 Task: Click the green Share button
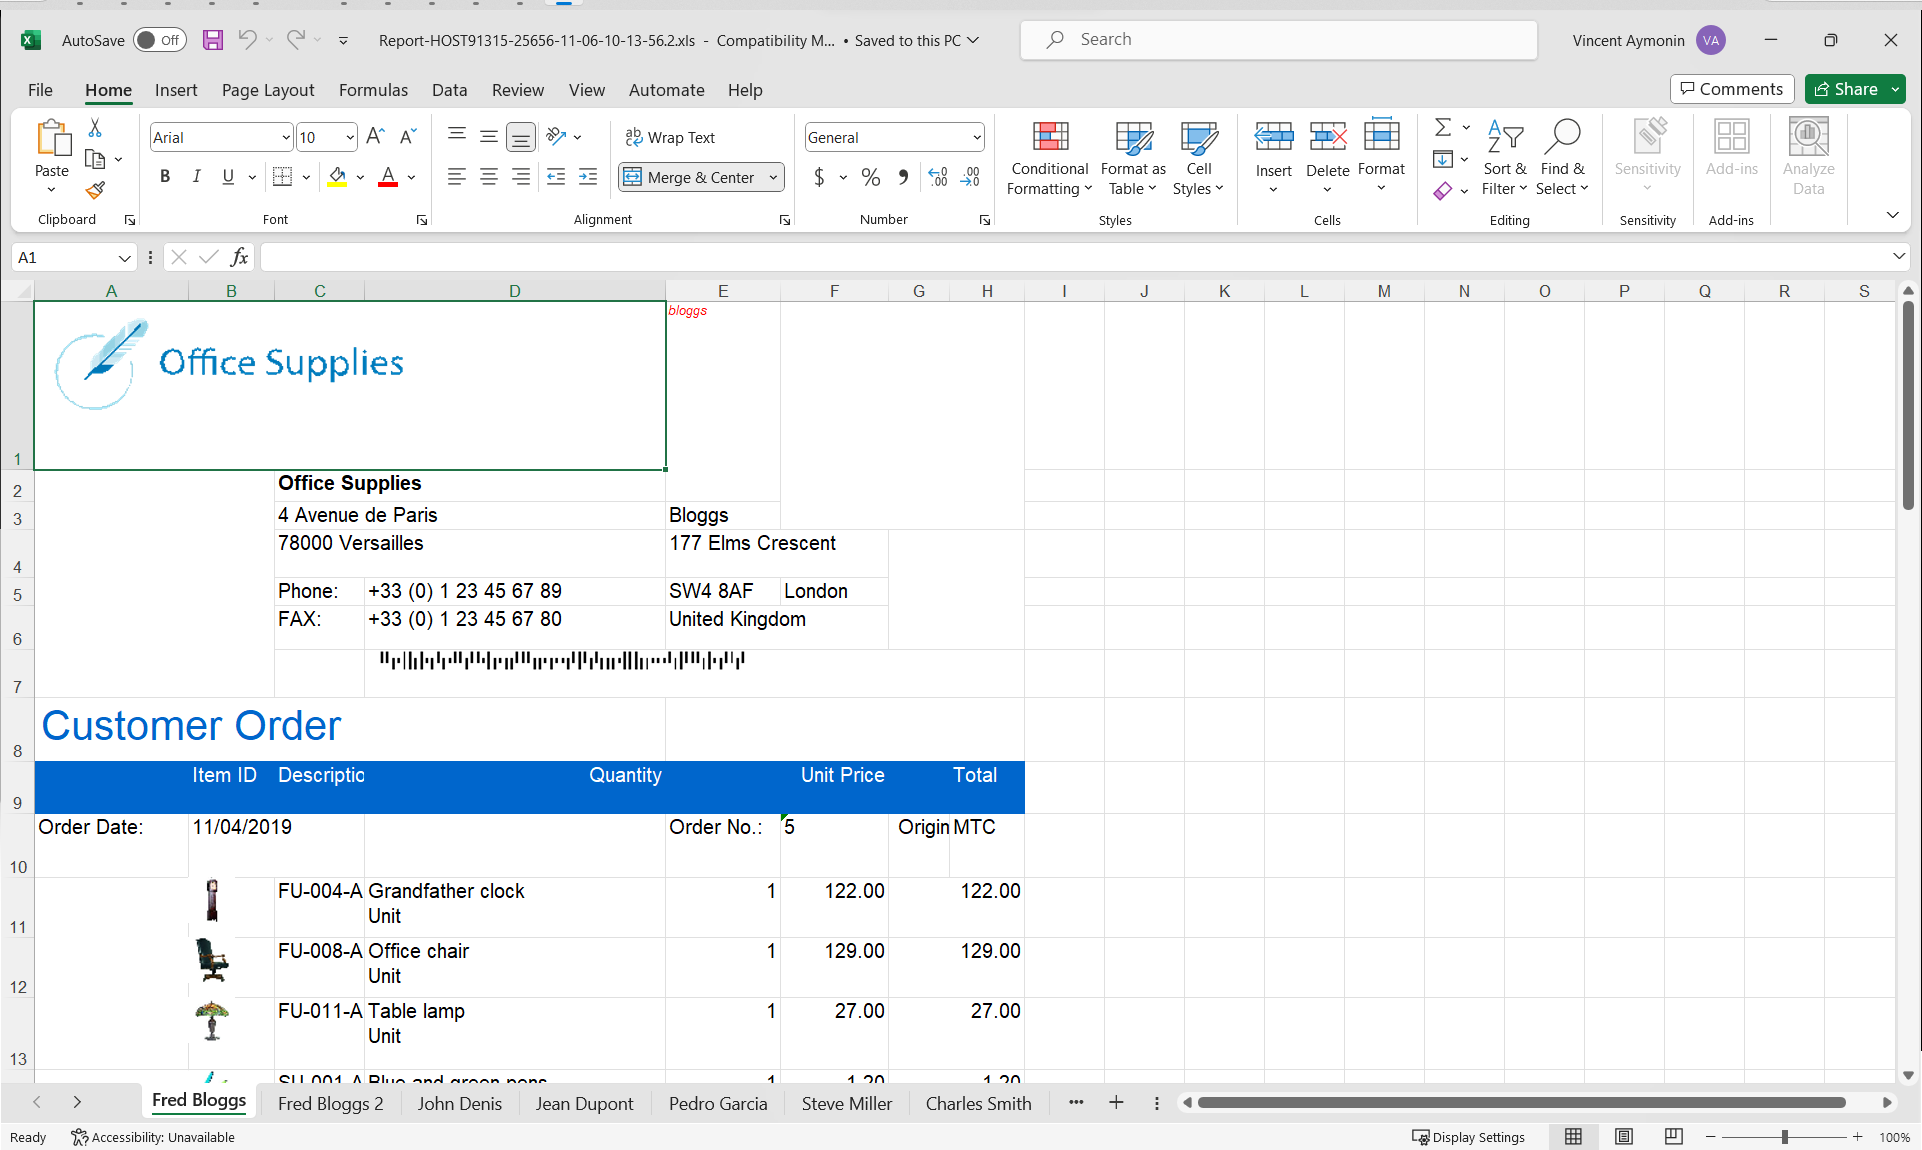coord(1847,89)
